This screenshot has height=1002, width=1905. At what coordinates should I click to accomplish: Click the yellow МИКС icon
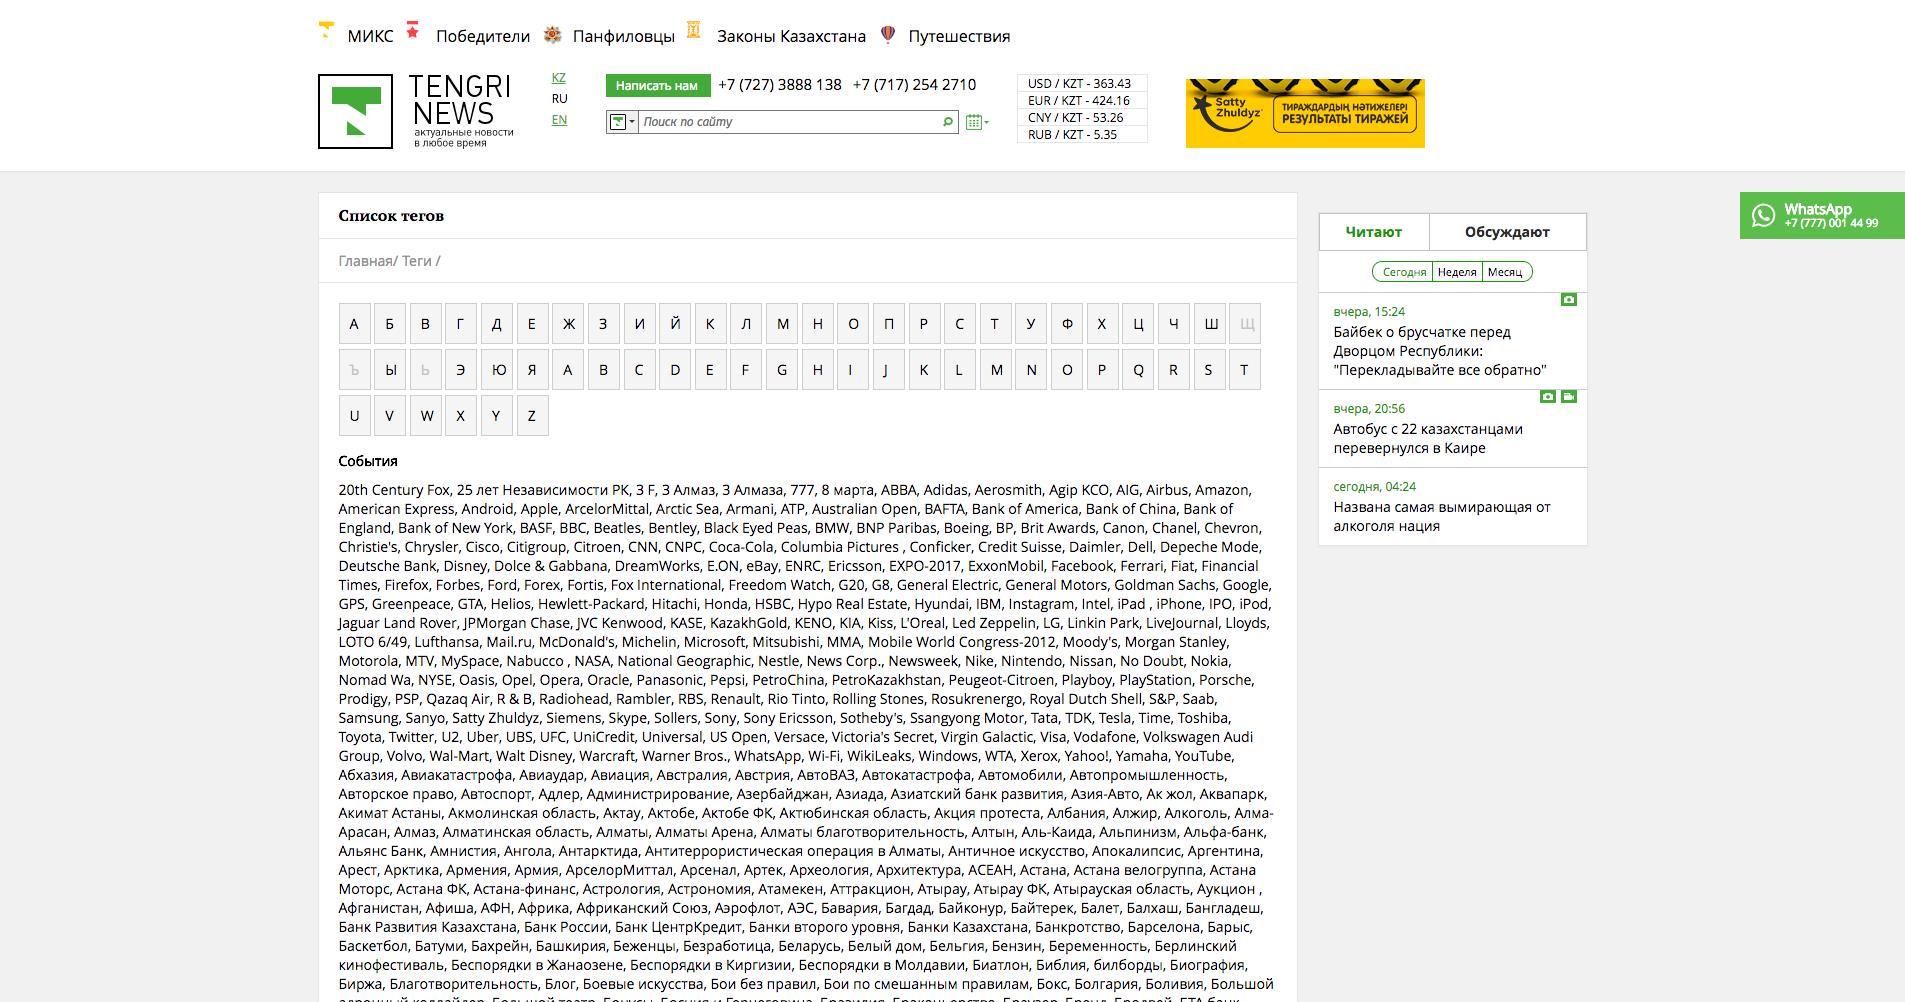tap(326, 30)
